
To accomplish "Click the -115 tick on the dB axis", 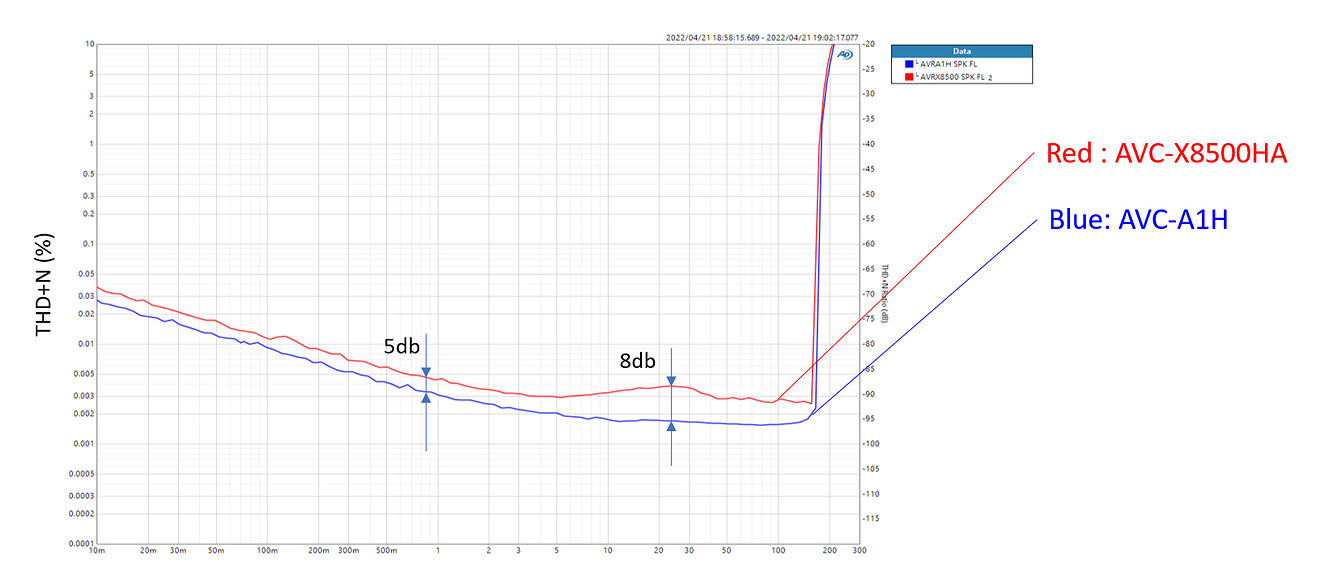I will coord(870,518).
